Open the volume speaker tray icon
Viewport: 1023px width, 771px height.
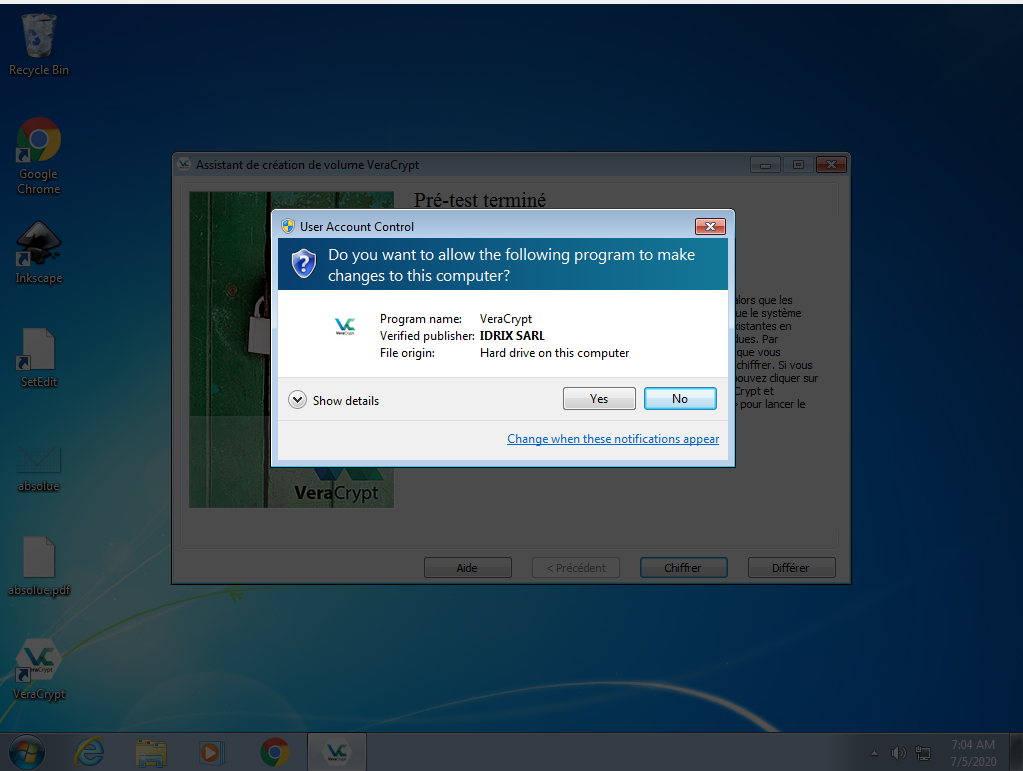(898, 753)
